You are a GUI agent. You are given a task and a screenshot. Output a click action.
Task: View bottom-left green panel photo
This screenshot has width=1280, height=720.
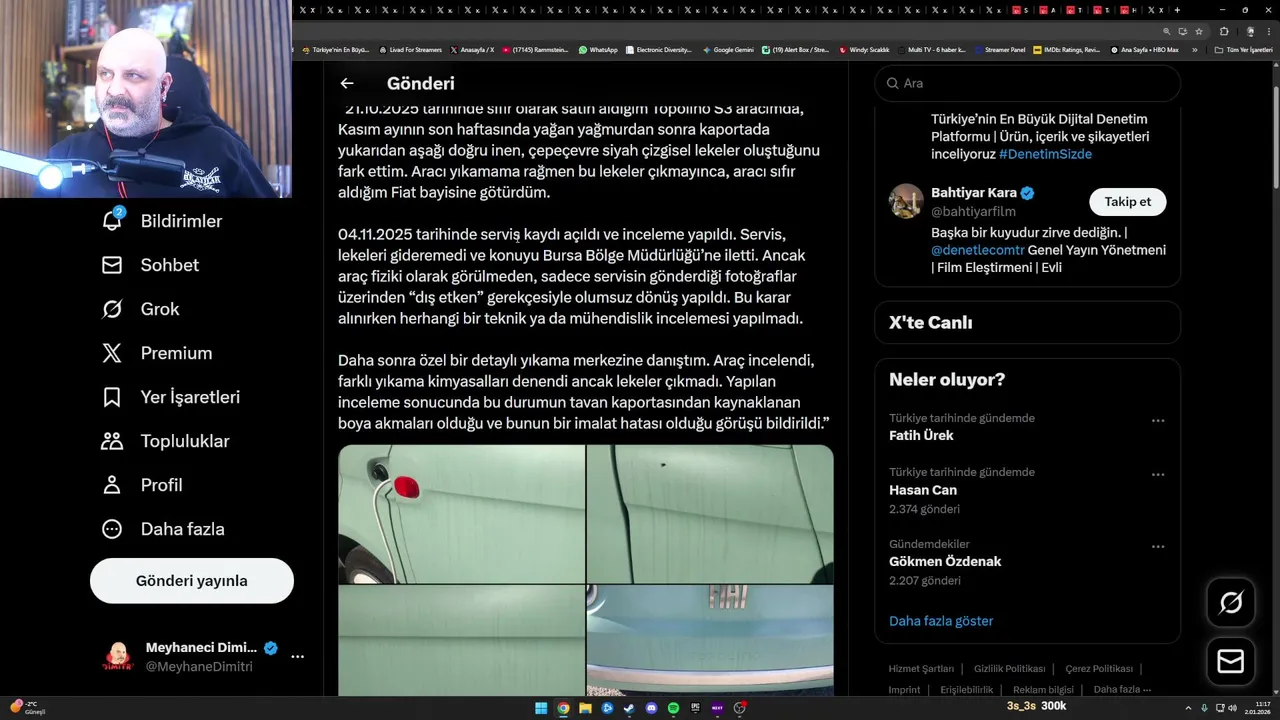tap(461, 640)
